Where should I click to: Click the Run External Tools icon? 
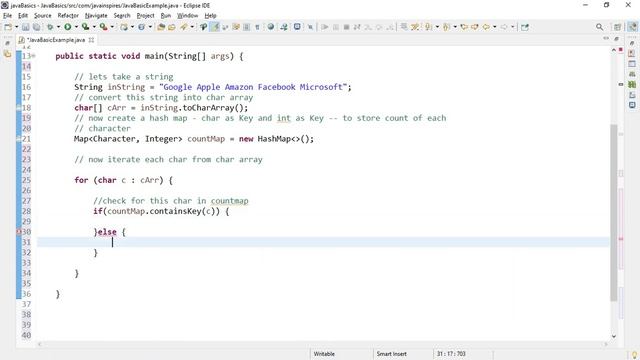click(x=104, y=27)
